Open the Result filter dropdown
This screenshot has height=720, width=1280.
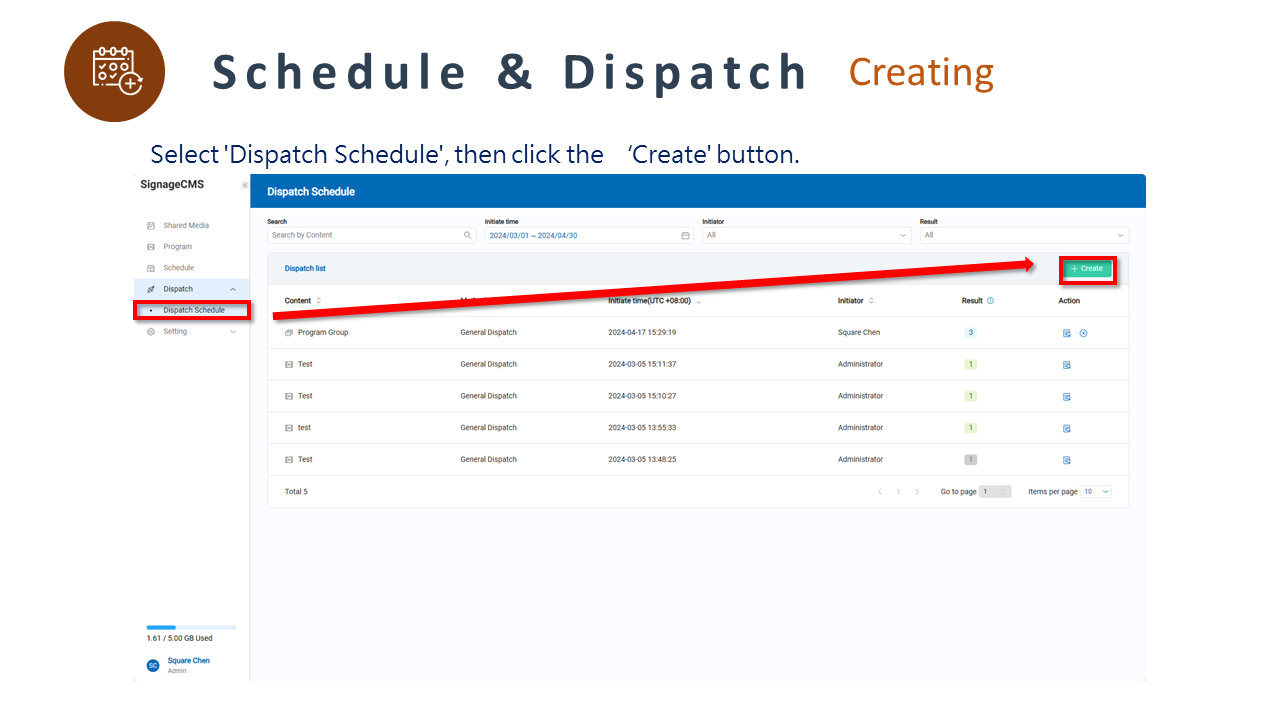click(x=1023, y=236)
